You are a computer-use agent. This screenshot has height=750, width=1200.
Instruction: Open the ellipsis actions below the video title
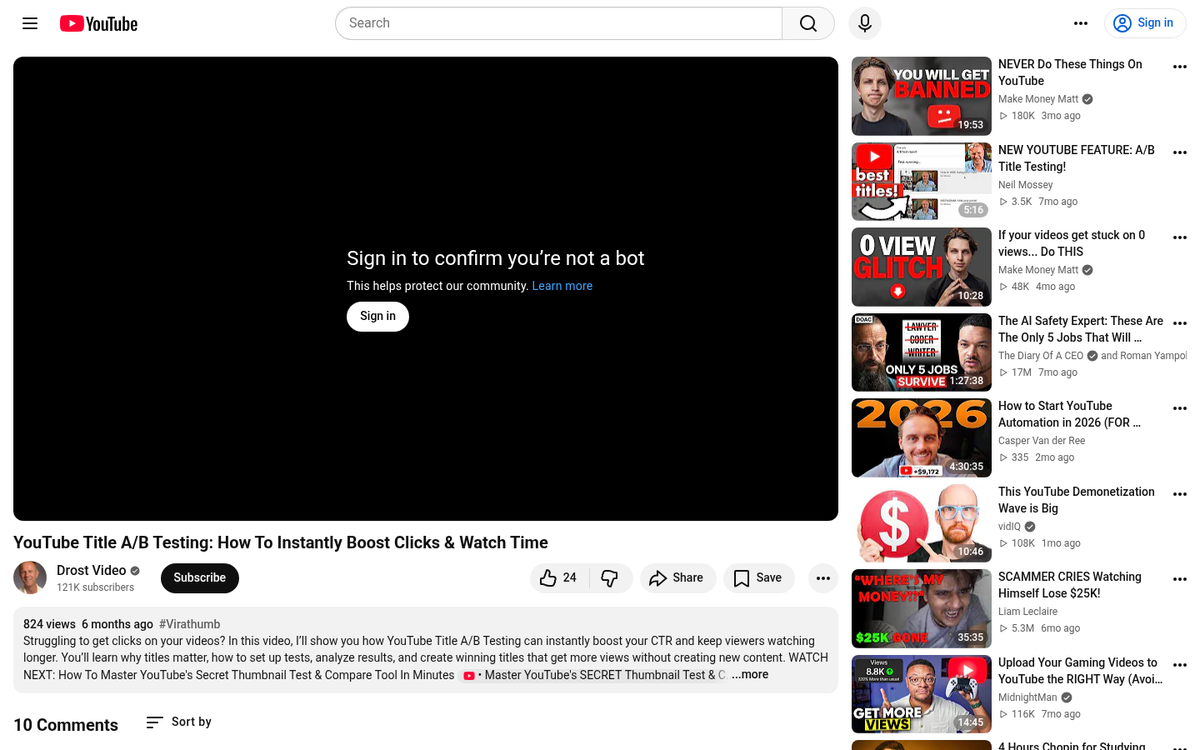coord(823,578)
